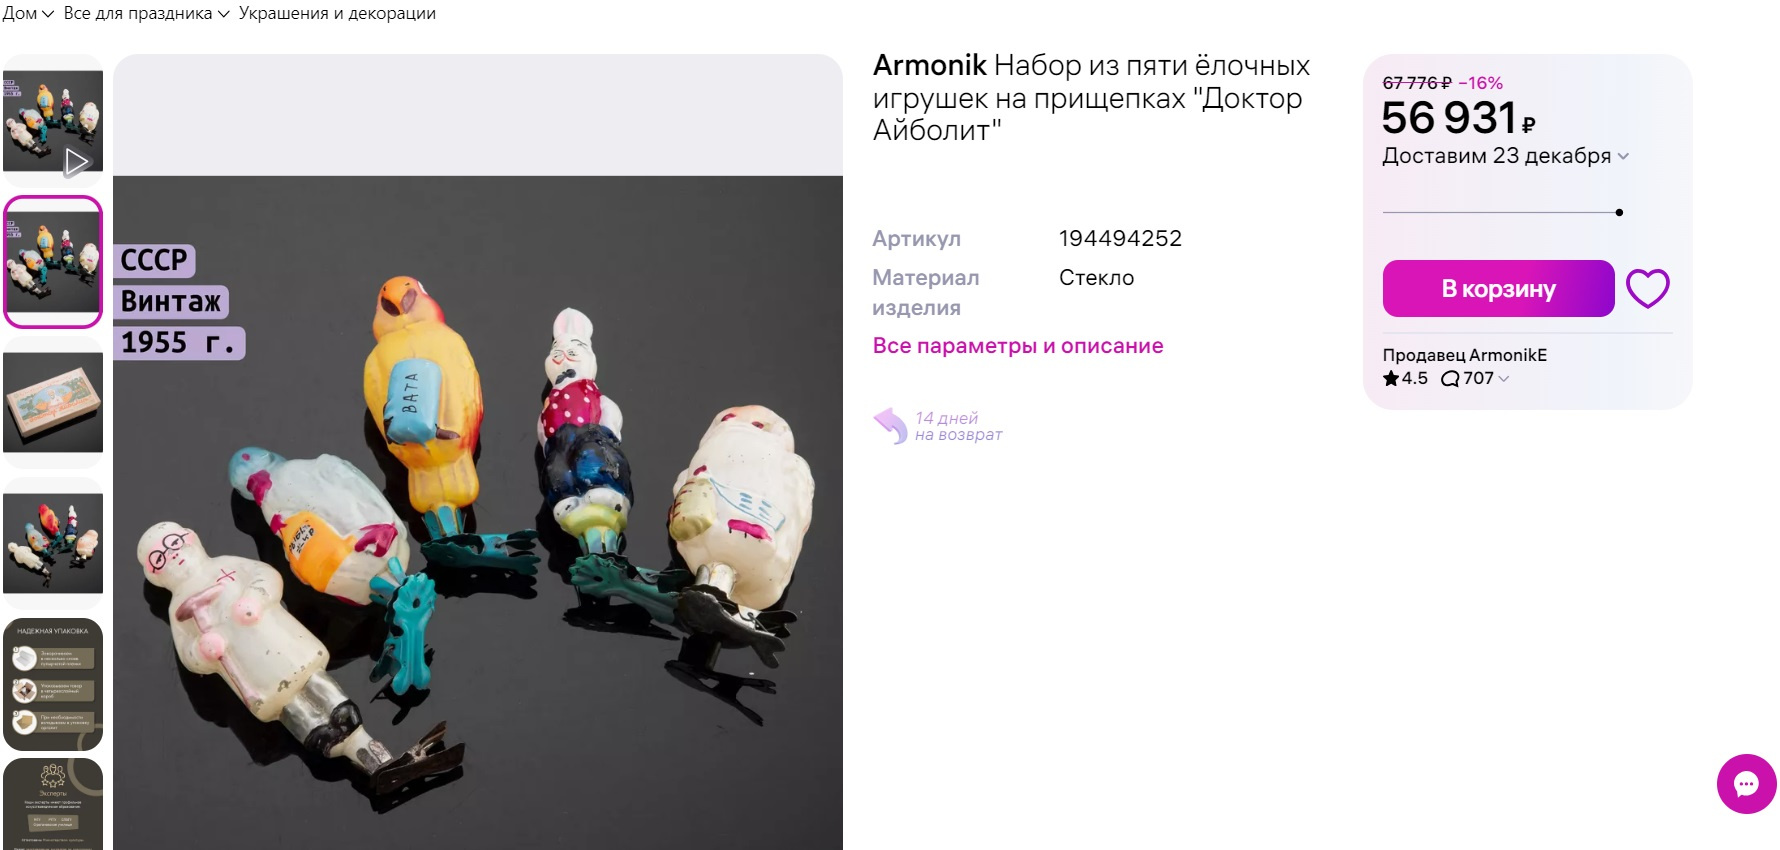Expand seller rating details chevron
Screen dimensions: 1780x850
coord(1504,379)
